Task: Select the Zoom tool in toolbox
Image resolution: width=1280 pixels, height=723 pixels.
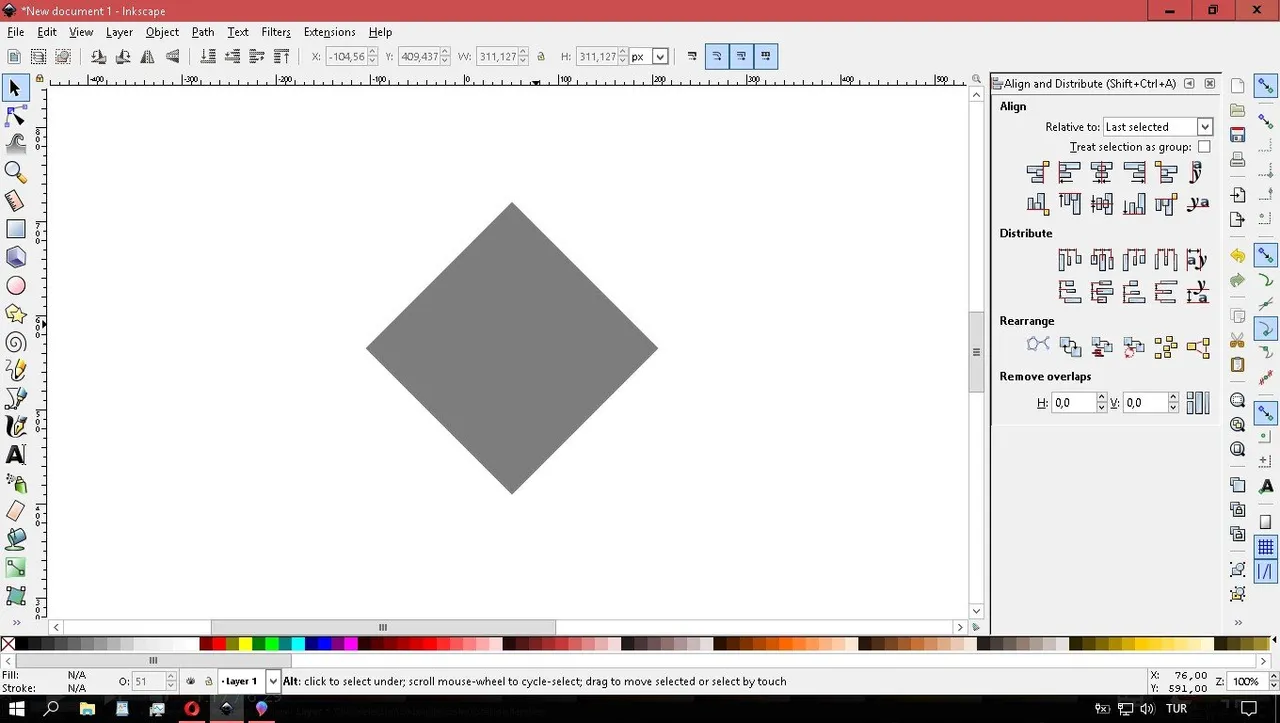Action: point(15,172)
